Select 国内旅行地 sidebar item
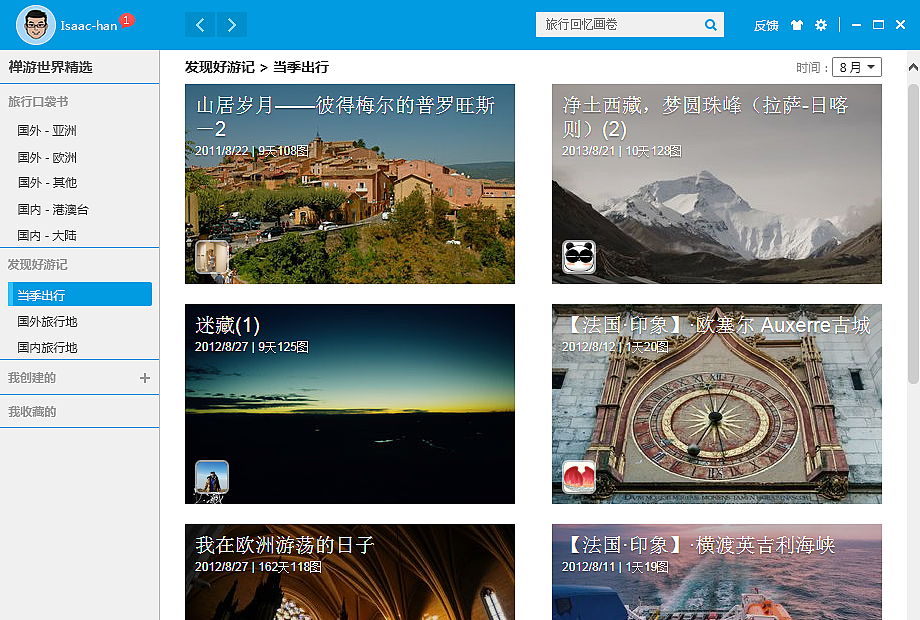Image resolution: width=920 pixels, height=620 pixels. (x=48, y=347)
